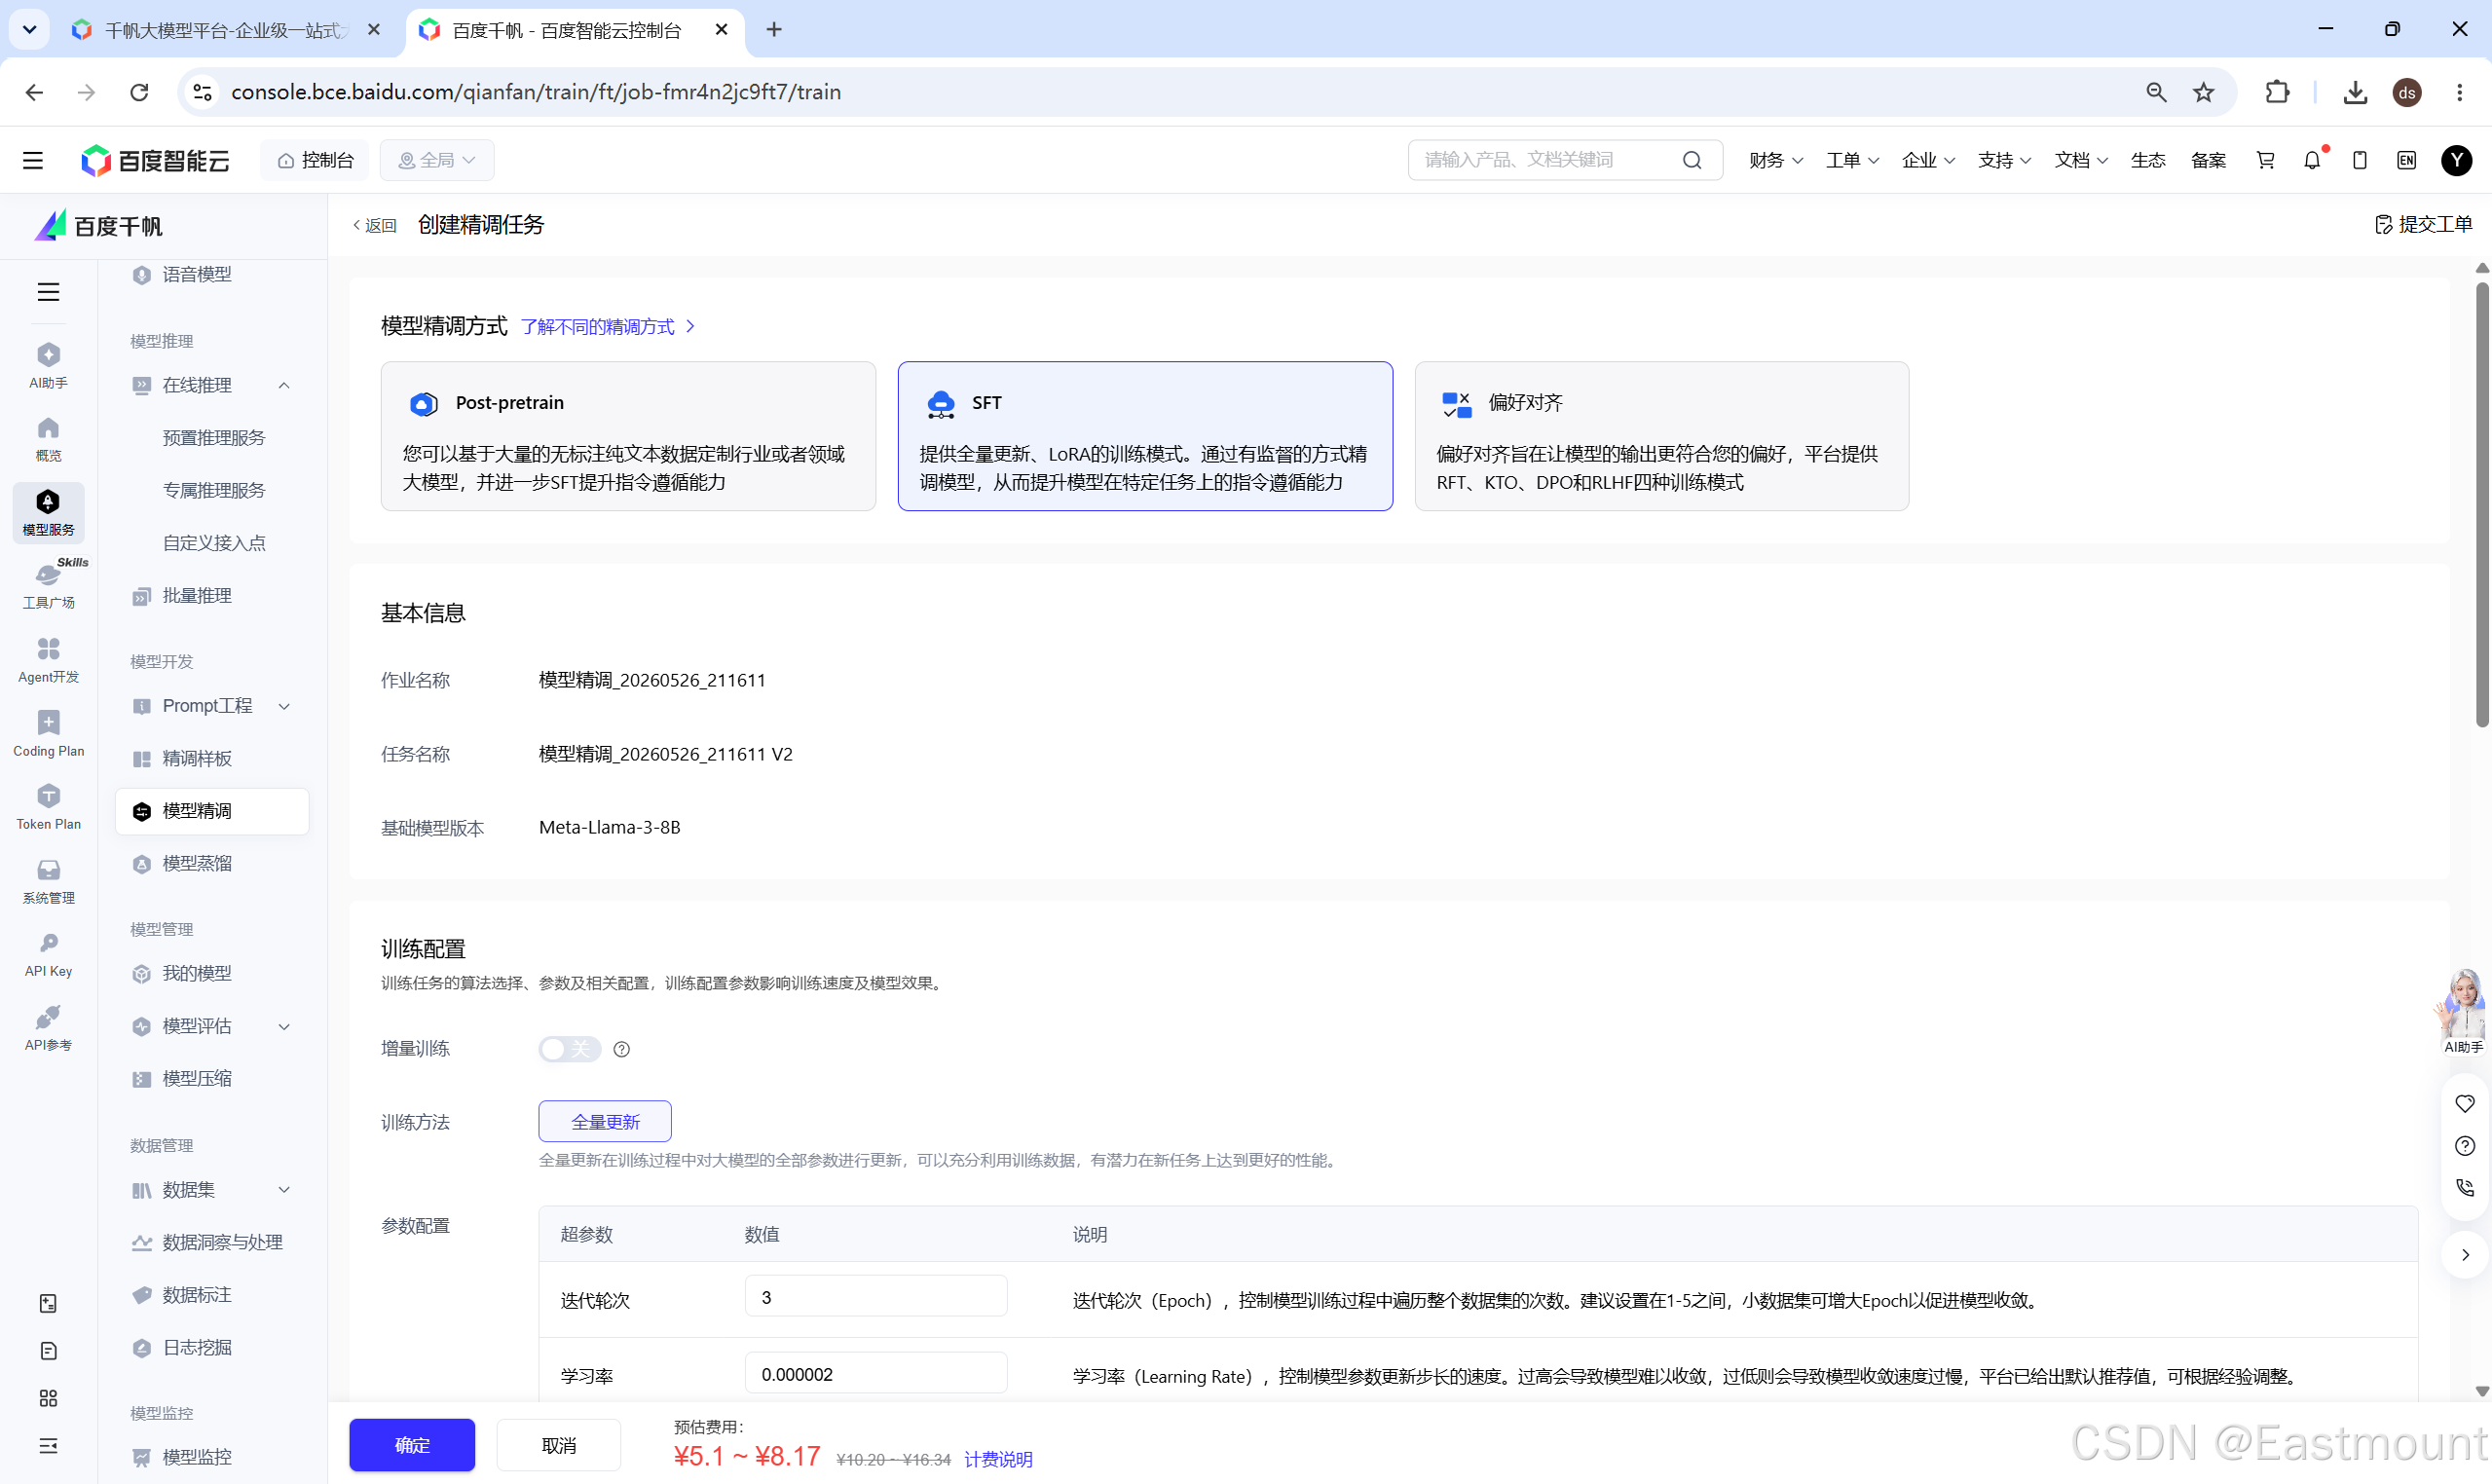The image size is (2492, 1484).
Task: Open the 计费说明 link
Action: click(x=998, y=1459)
